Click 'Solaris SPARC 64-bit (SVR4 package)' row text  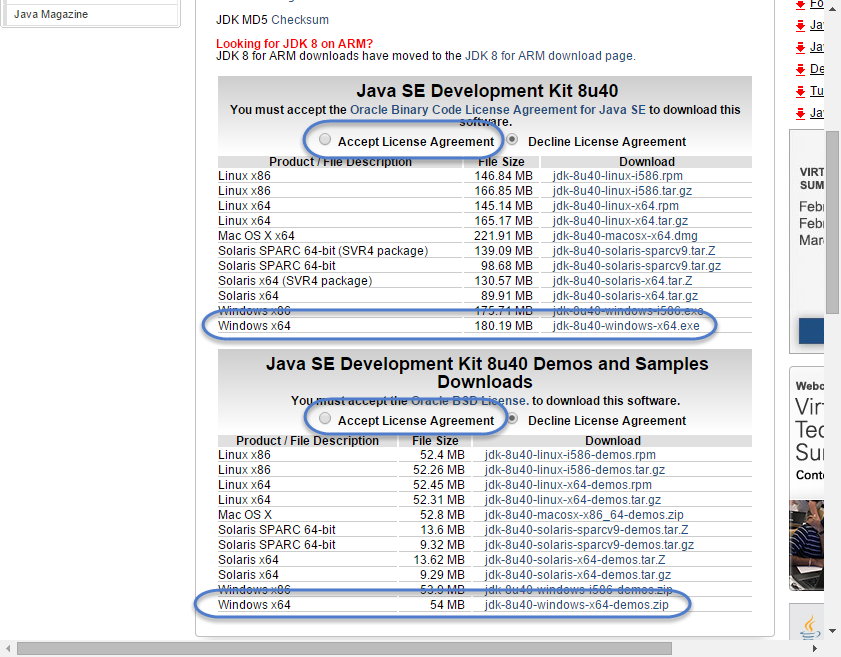point(323,251)
